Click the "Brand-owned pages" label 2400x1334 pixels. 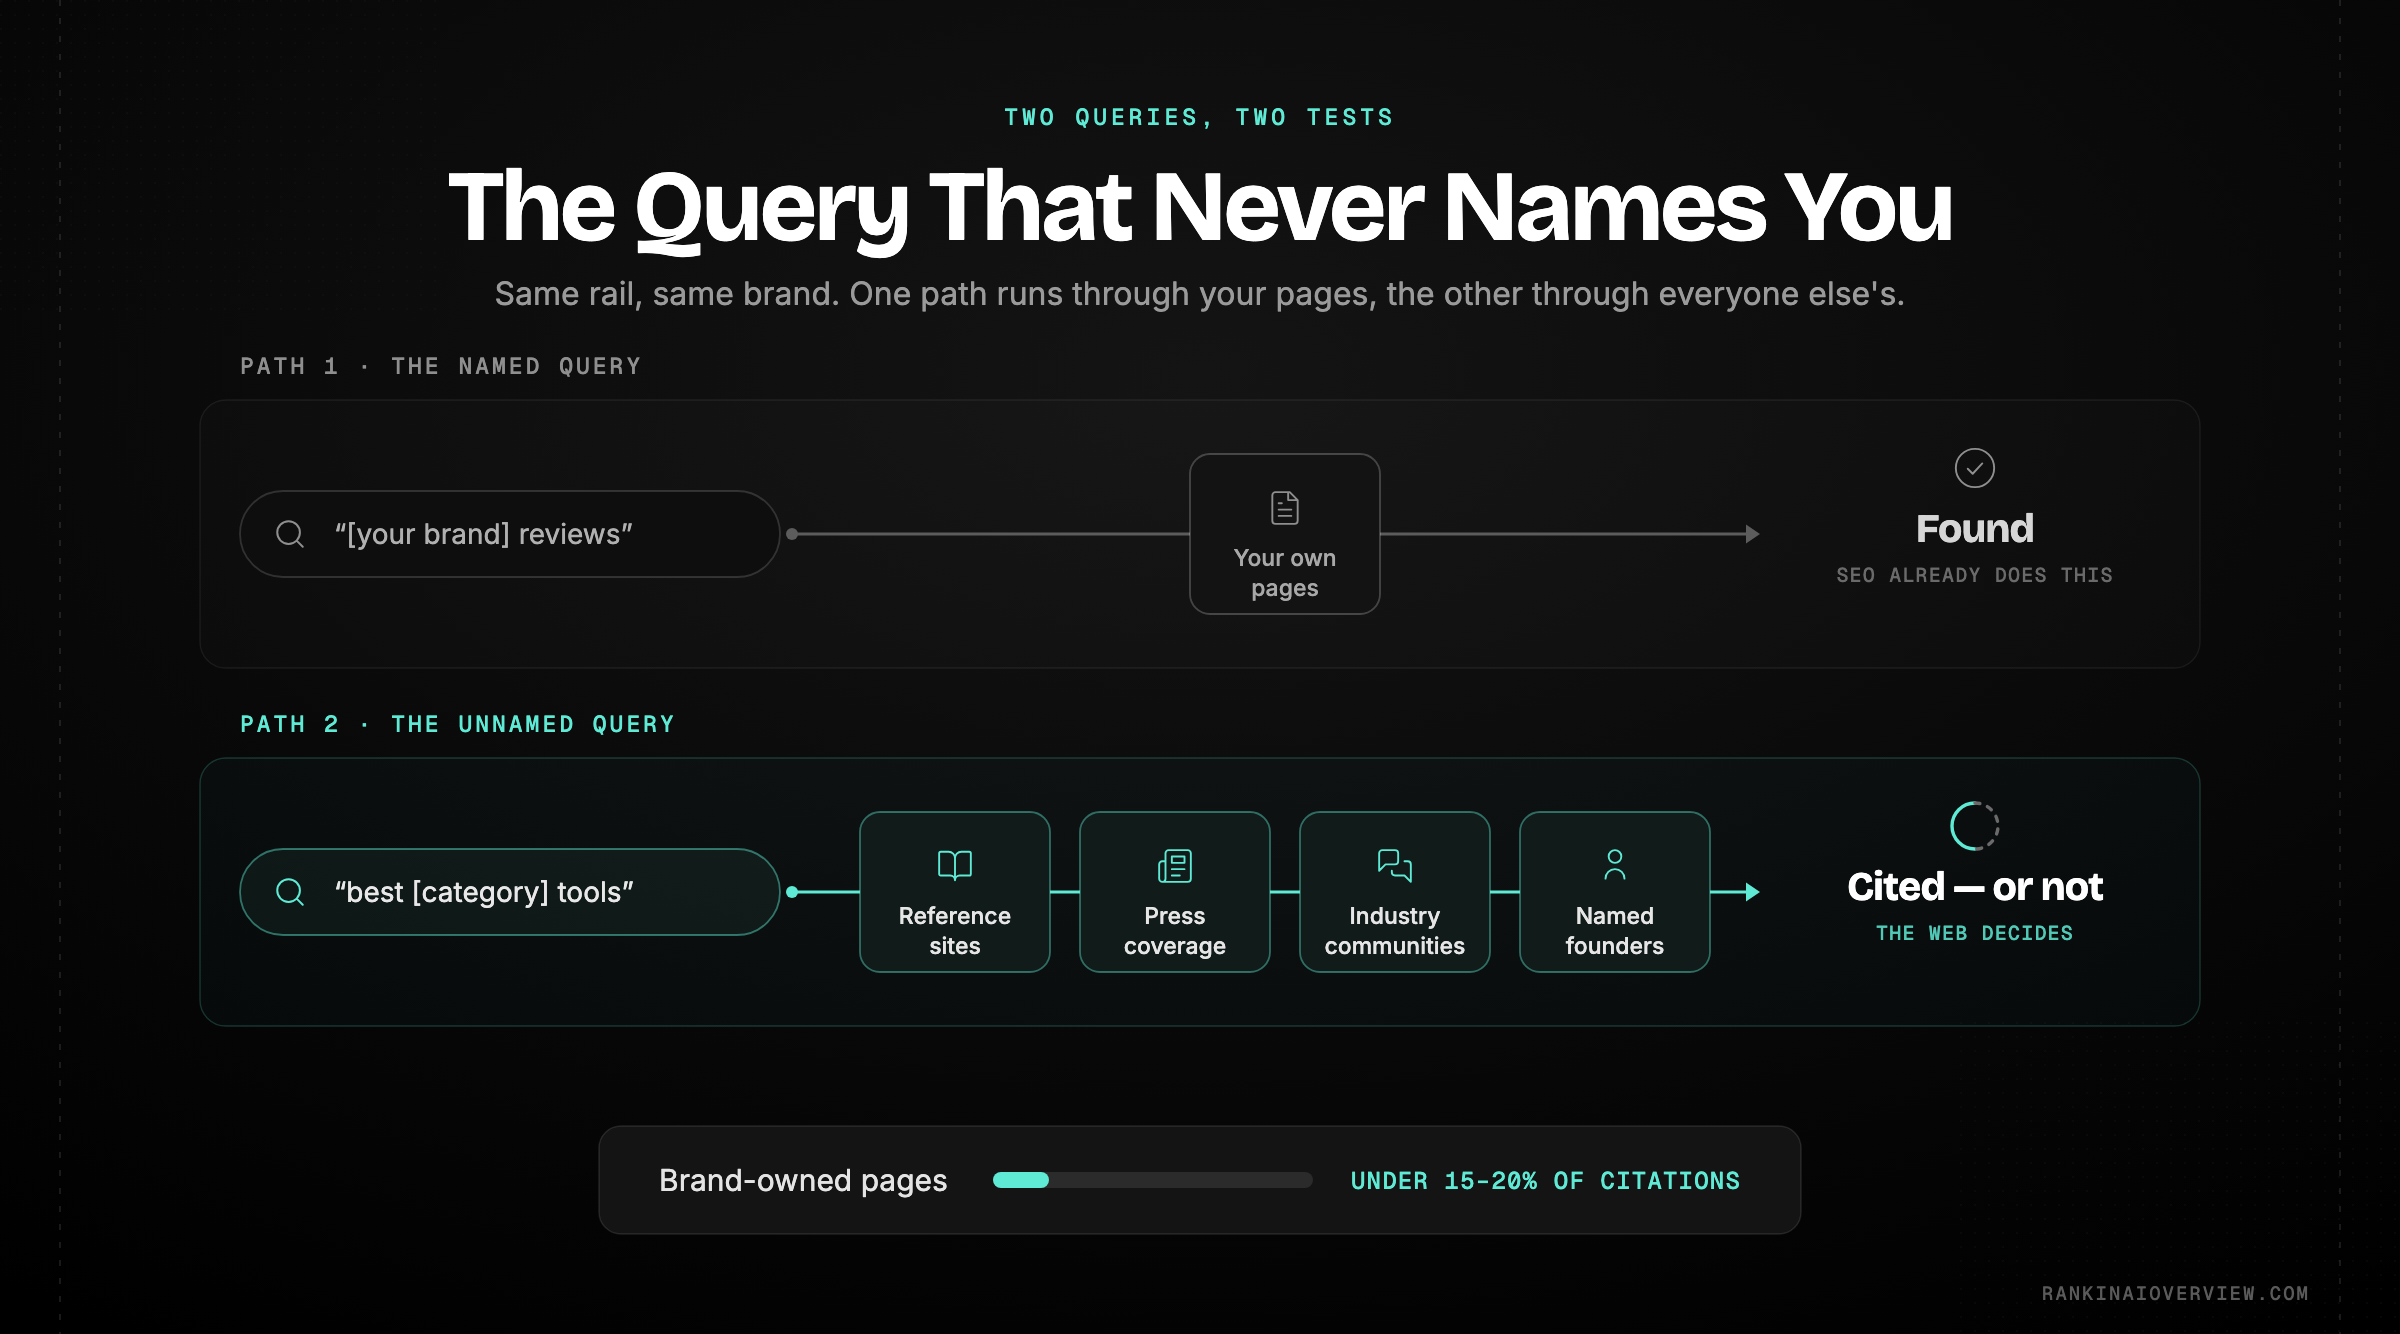tap(803, 1181)
